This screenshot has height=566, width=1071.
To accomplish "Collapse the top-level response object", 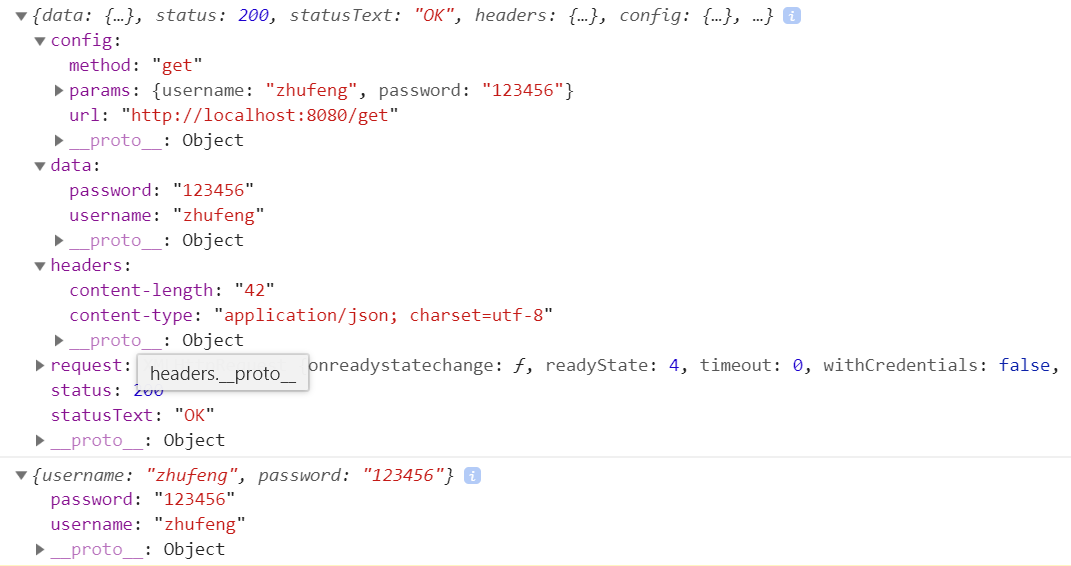I will point(21,17).
